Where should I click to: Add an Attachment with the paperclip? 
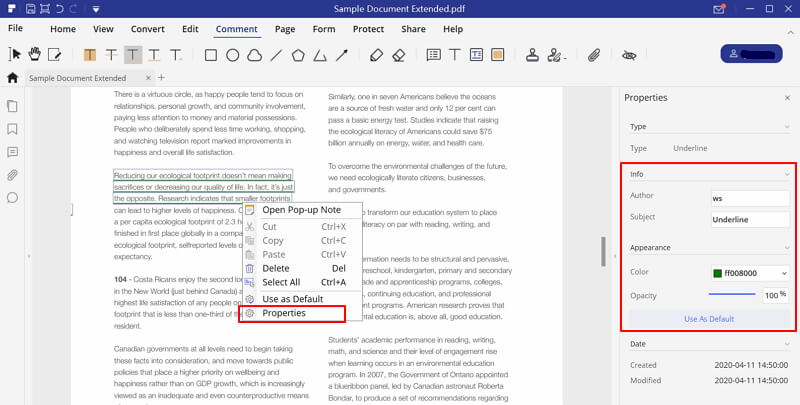(593, 55)
